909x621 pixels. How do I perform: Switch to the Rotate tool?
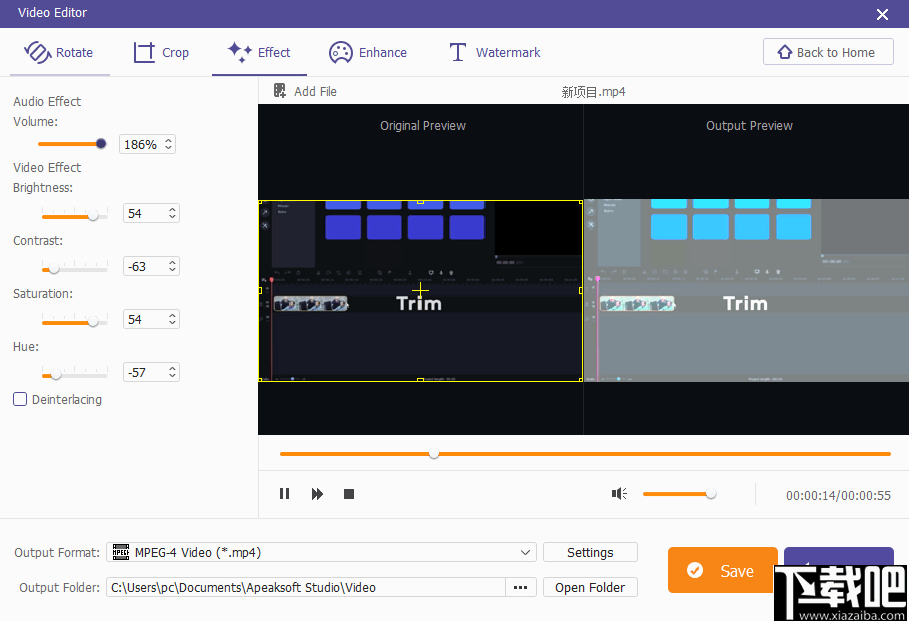point(59,52)
